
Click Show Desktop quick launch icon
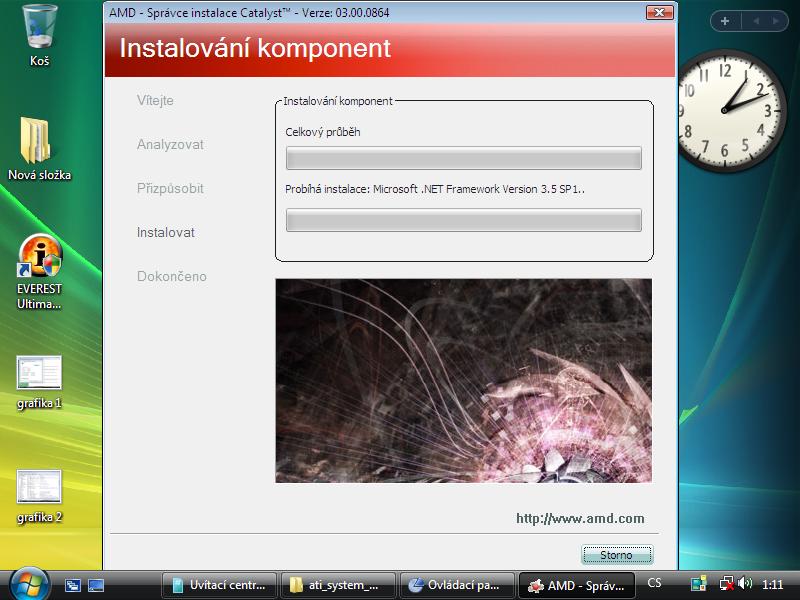96,585
